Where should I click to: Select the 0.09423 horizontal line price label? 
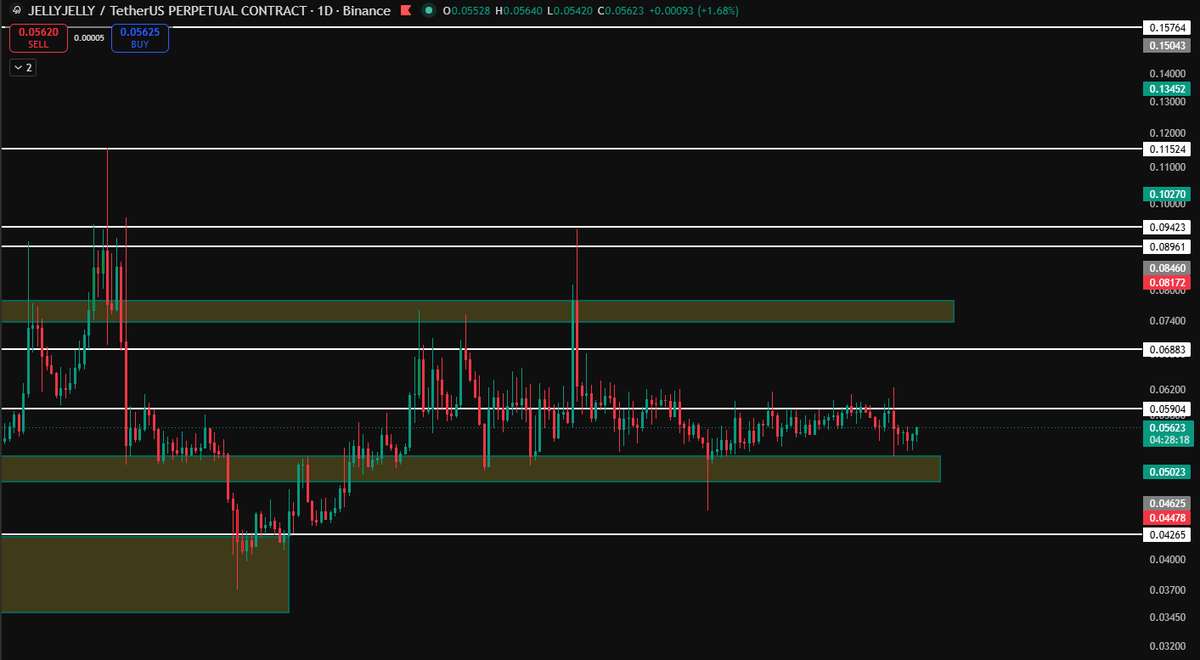tap(1167, 227)
